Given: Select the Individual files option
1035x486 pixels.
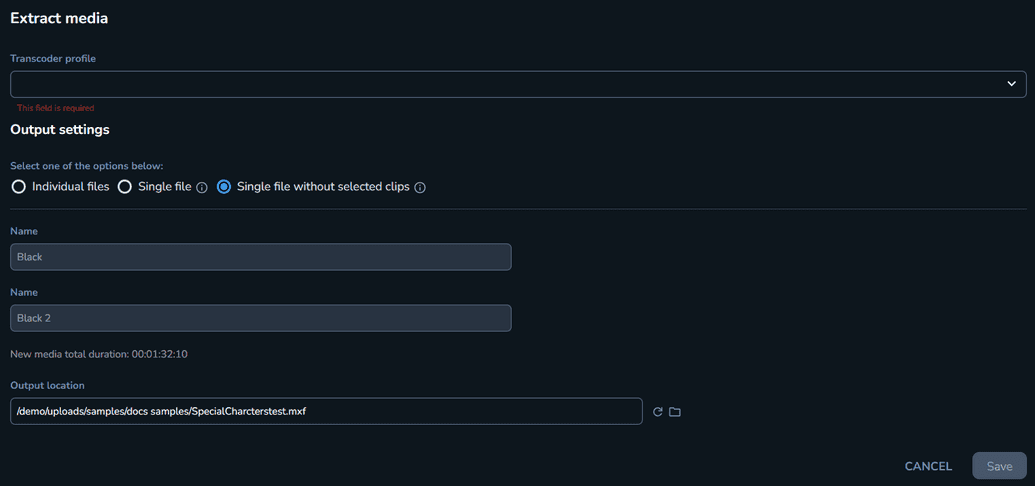Looking at the screenshot, I should 18,187.
